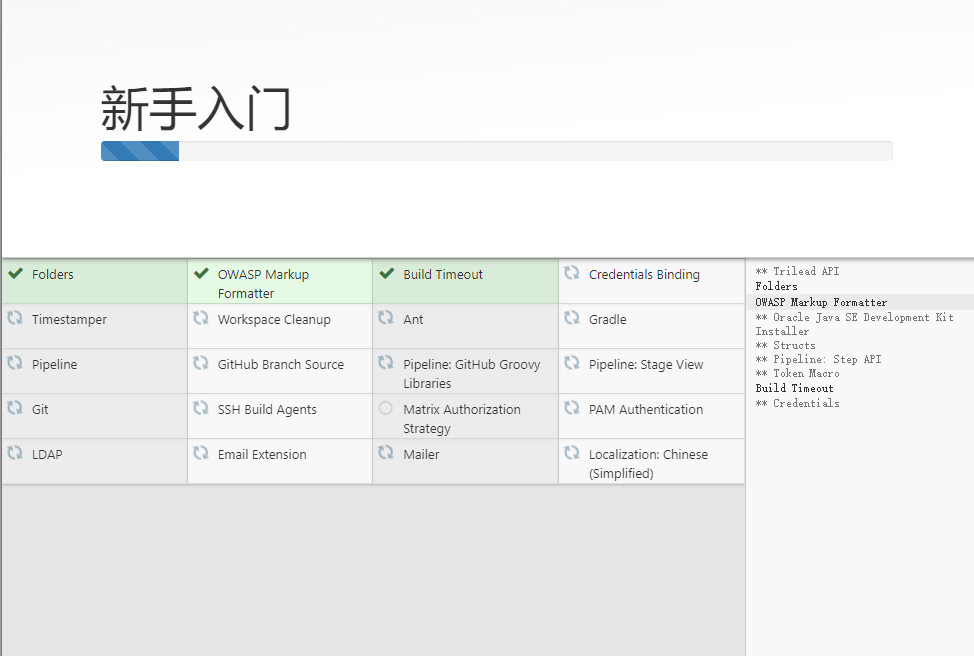This screenshot has height=656, width=974.
Task: Click the loading icon beside LDAP
Action: coord(15,453)
